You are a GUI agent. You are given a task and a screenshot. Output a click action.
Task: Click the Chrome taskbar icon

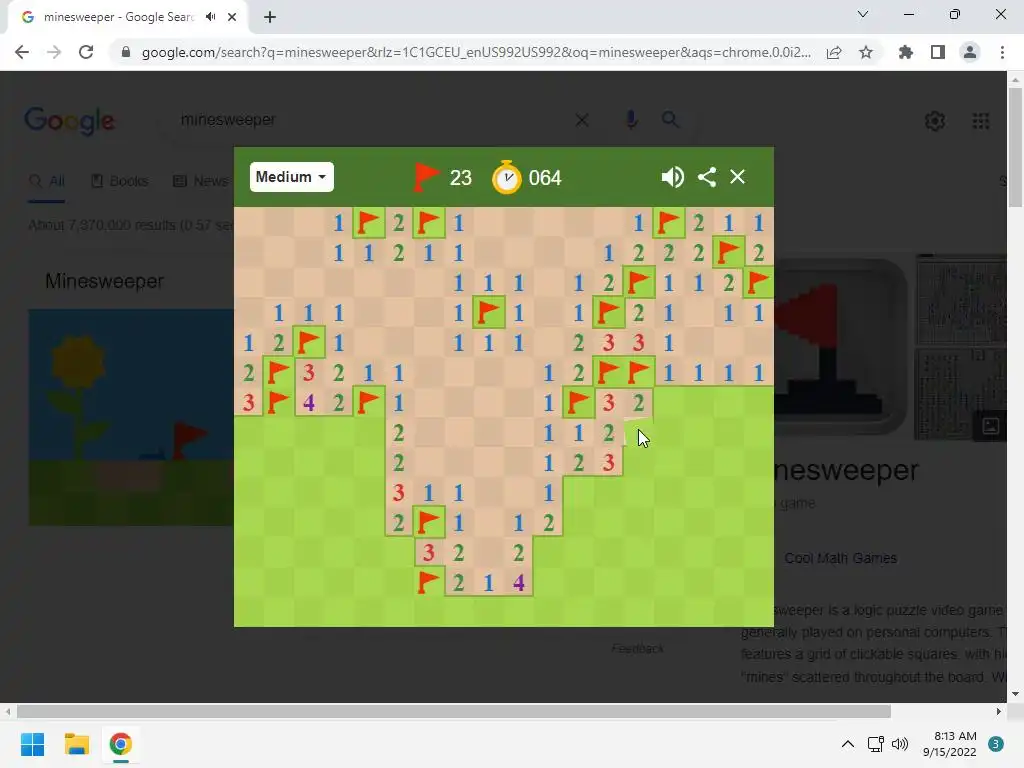pyautogui.click(x=120, y=744)
